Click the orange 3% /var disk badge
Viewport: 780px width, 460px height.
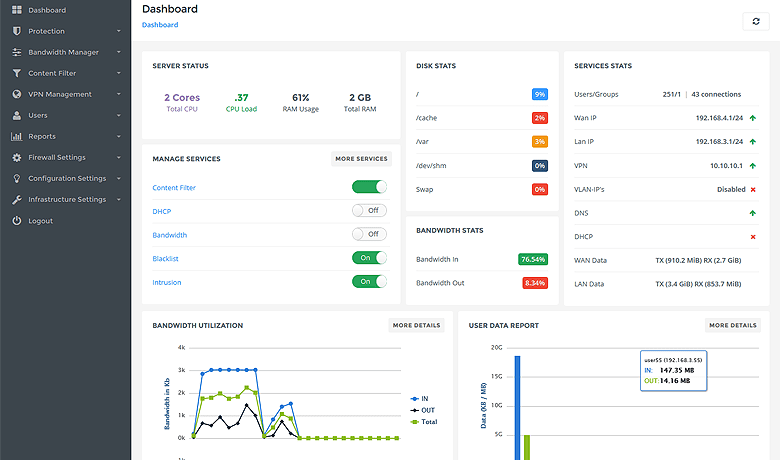click(x=540, y=142)
